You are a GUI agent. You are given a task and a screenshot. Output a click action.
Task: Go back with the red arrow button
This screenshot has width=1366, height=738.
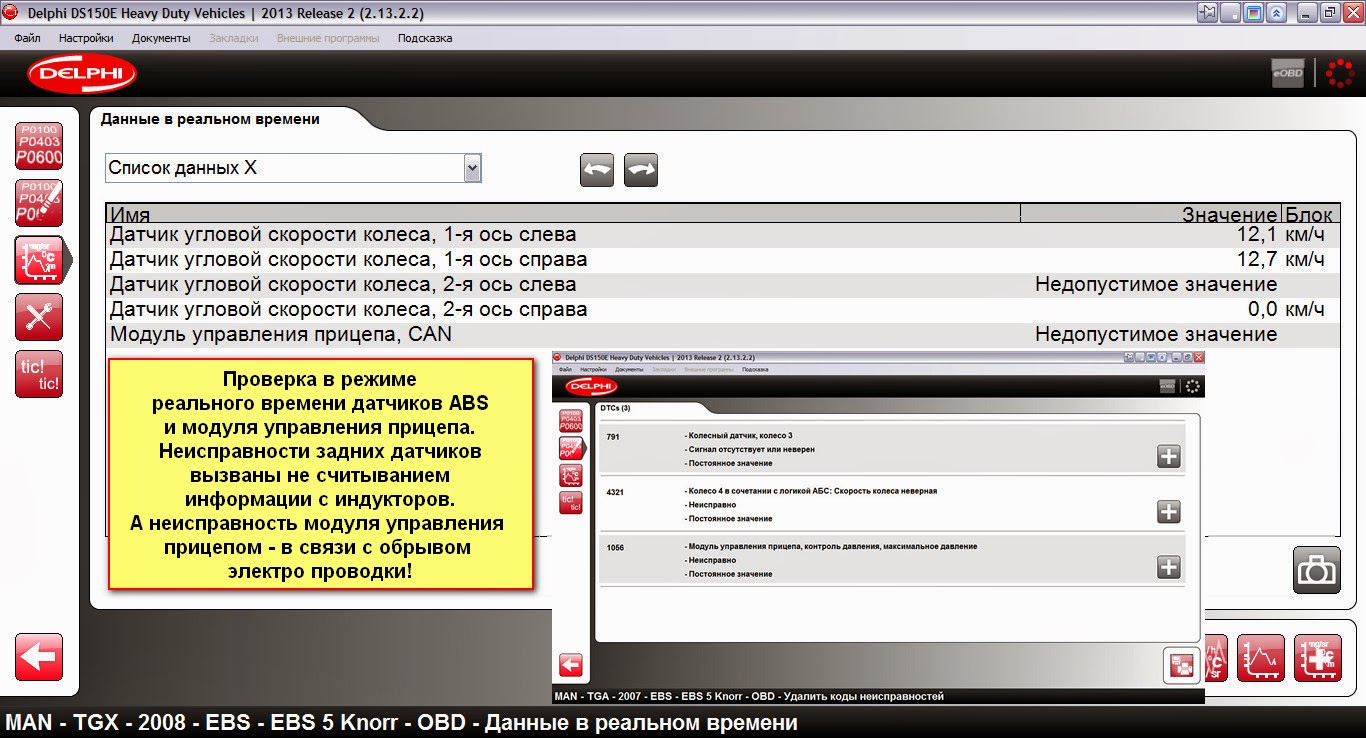click(39, 657)
